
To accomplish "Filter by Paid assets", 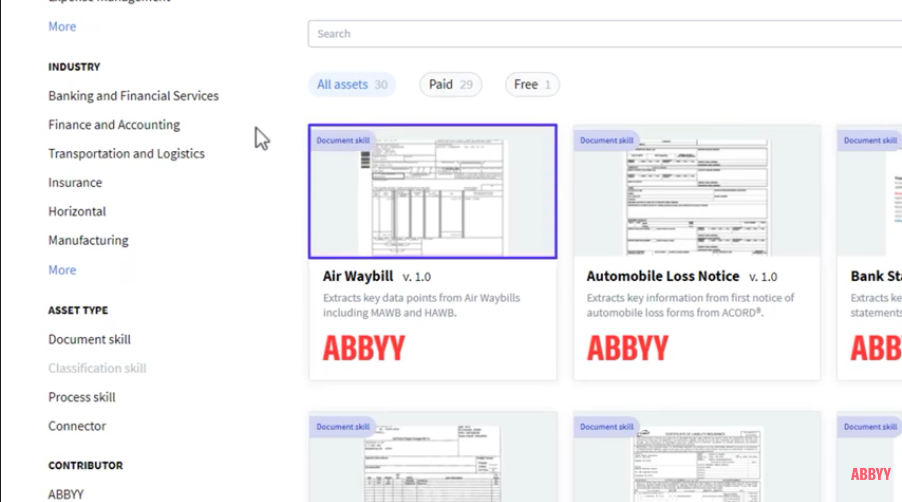I will pyautogui.click(x=450, y=85).
